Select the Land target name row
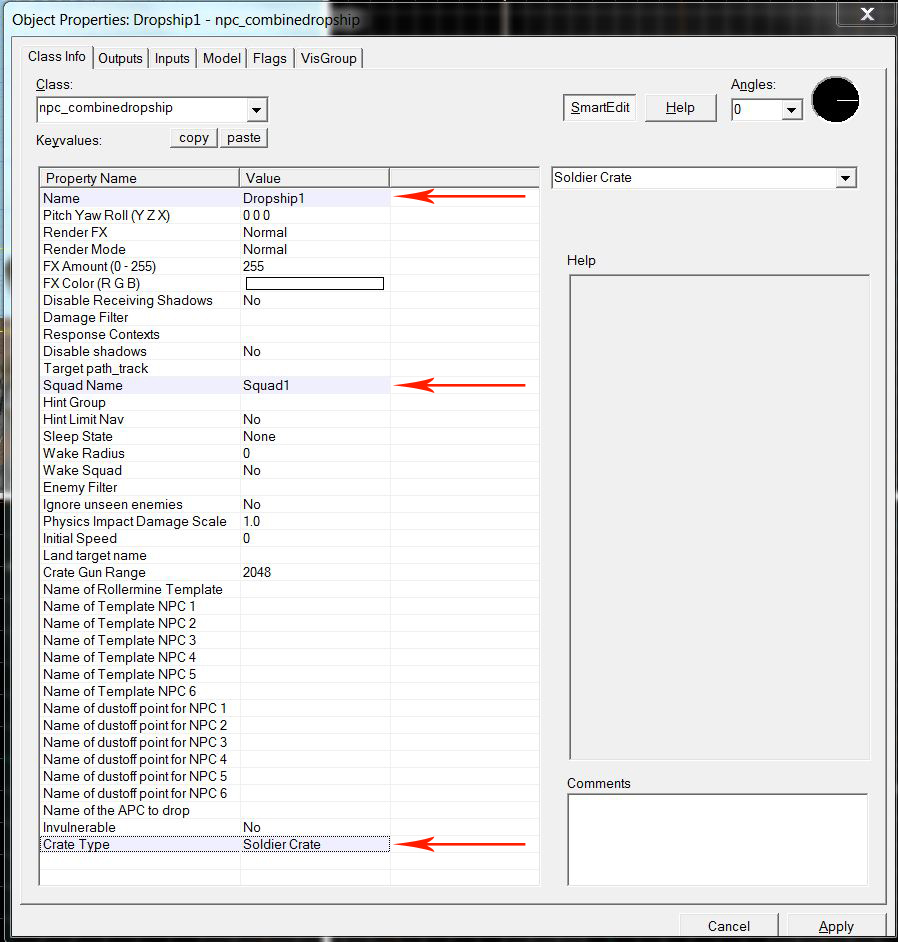This screenshot has width=898, height=942. (215, 556)
